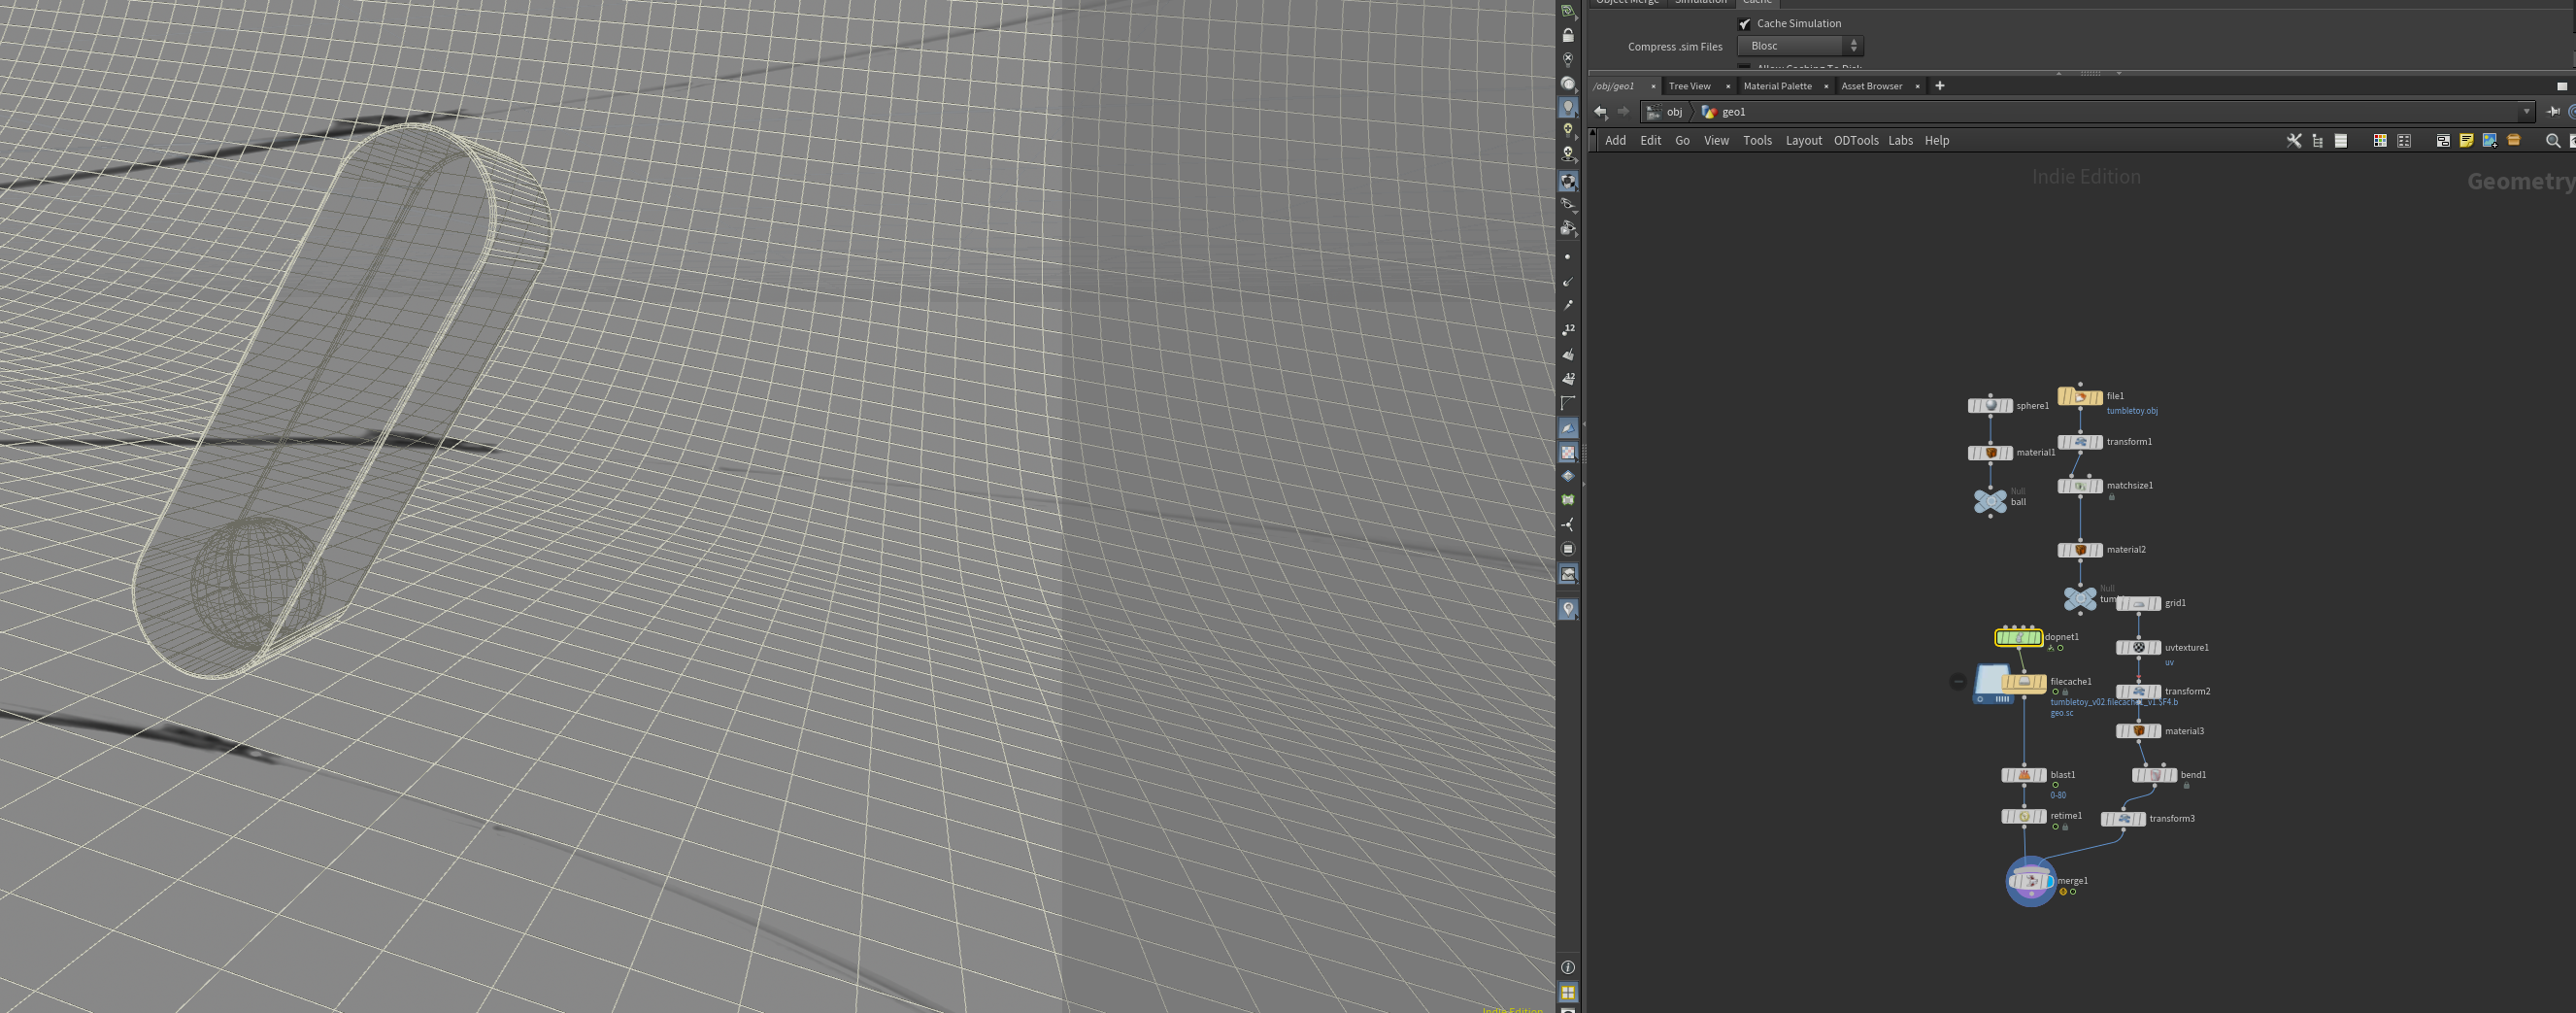
Task: Select the filecache1 node
Action: coord(2024,682)
